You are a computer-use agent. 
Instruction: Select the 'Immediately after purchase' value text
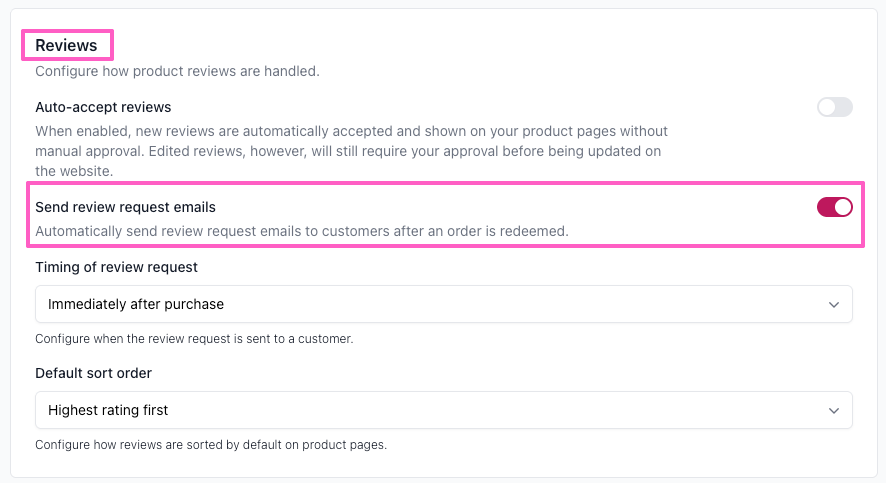(x=136, y=304)
